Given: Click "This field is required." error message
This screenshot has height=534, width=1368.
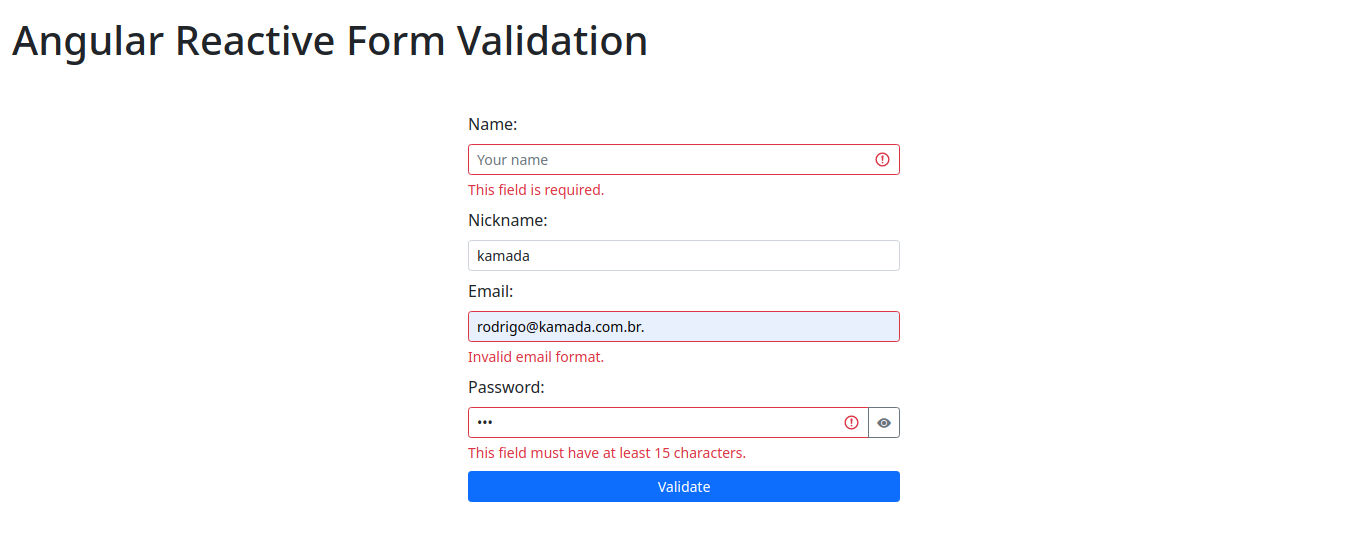Looking at the screenshot, I should coord(536,190).
